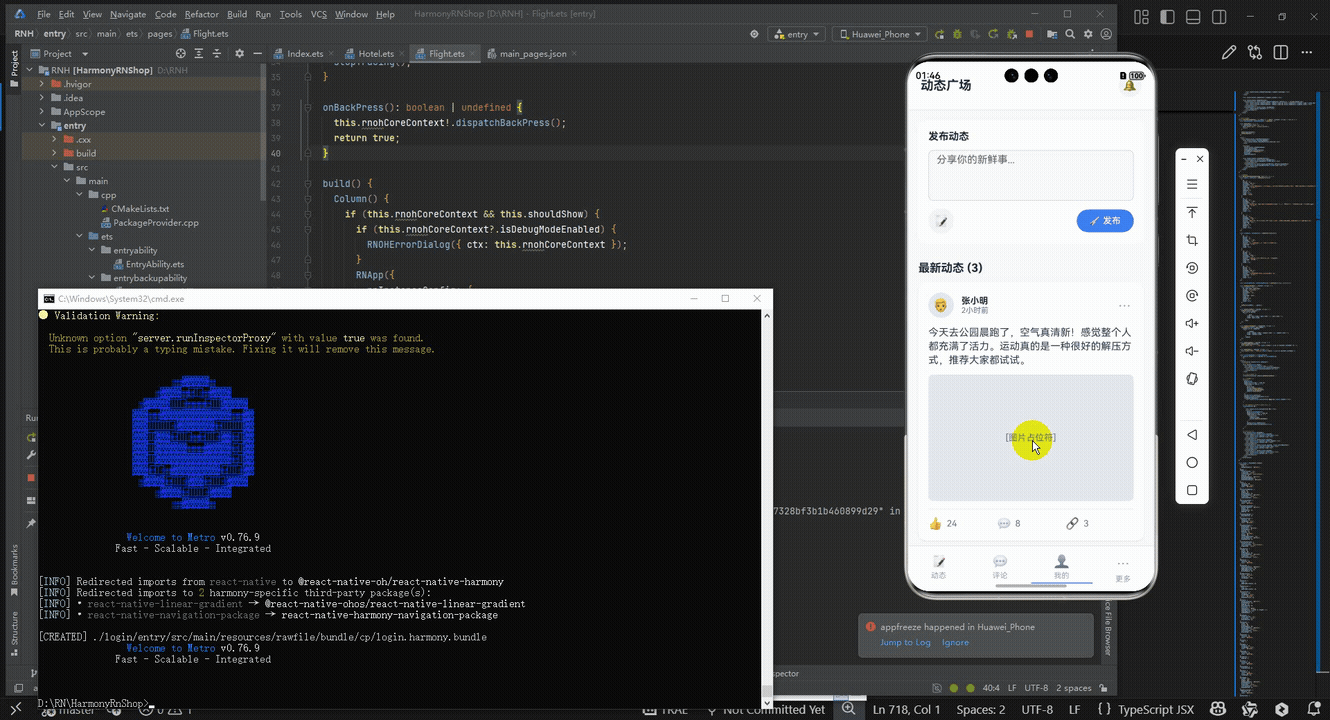Open the entry run configuration dropdown
The image size is (1330, 720).
(x=796, y=34)
